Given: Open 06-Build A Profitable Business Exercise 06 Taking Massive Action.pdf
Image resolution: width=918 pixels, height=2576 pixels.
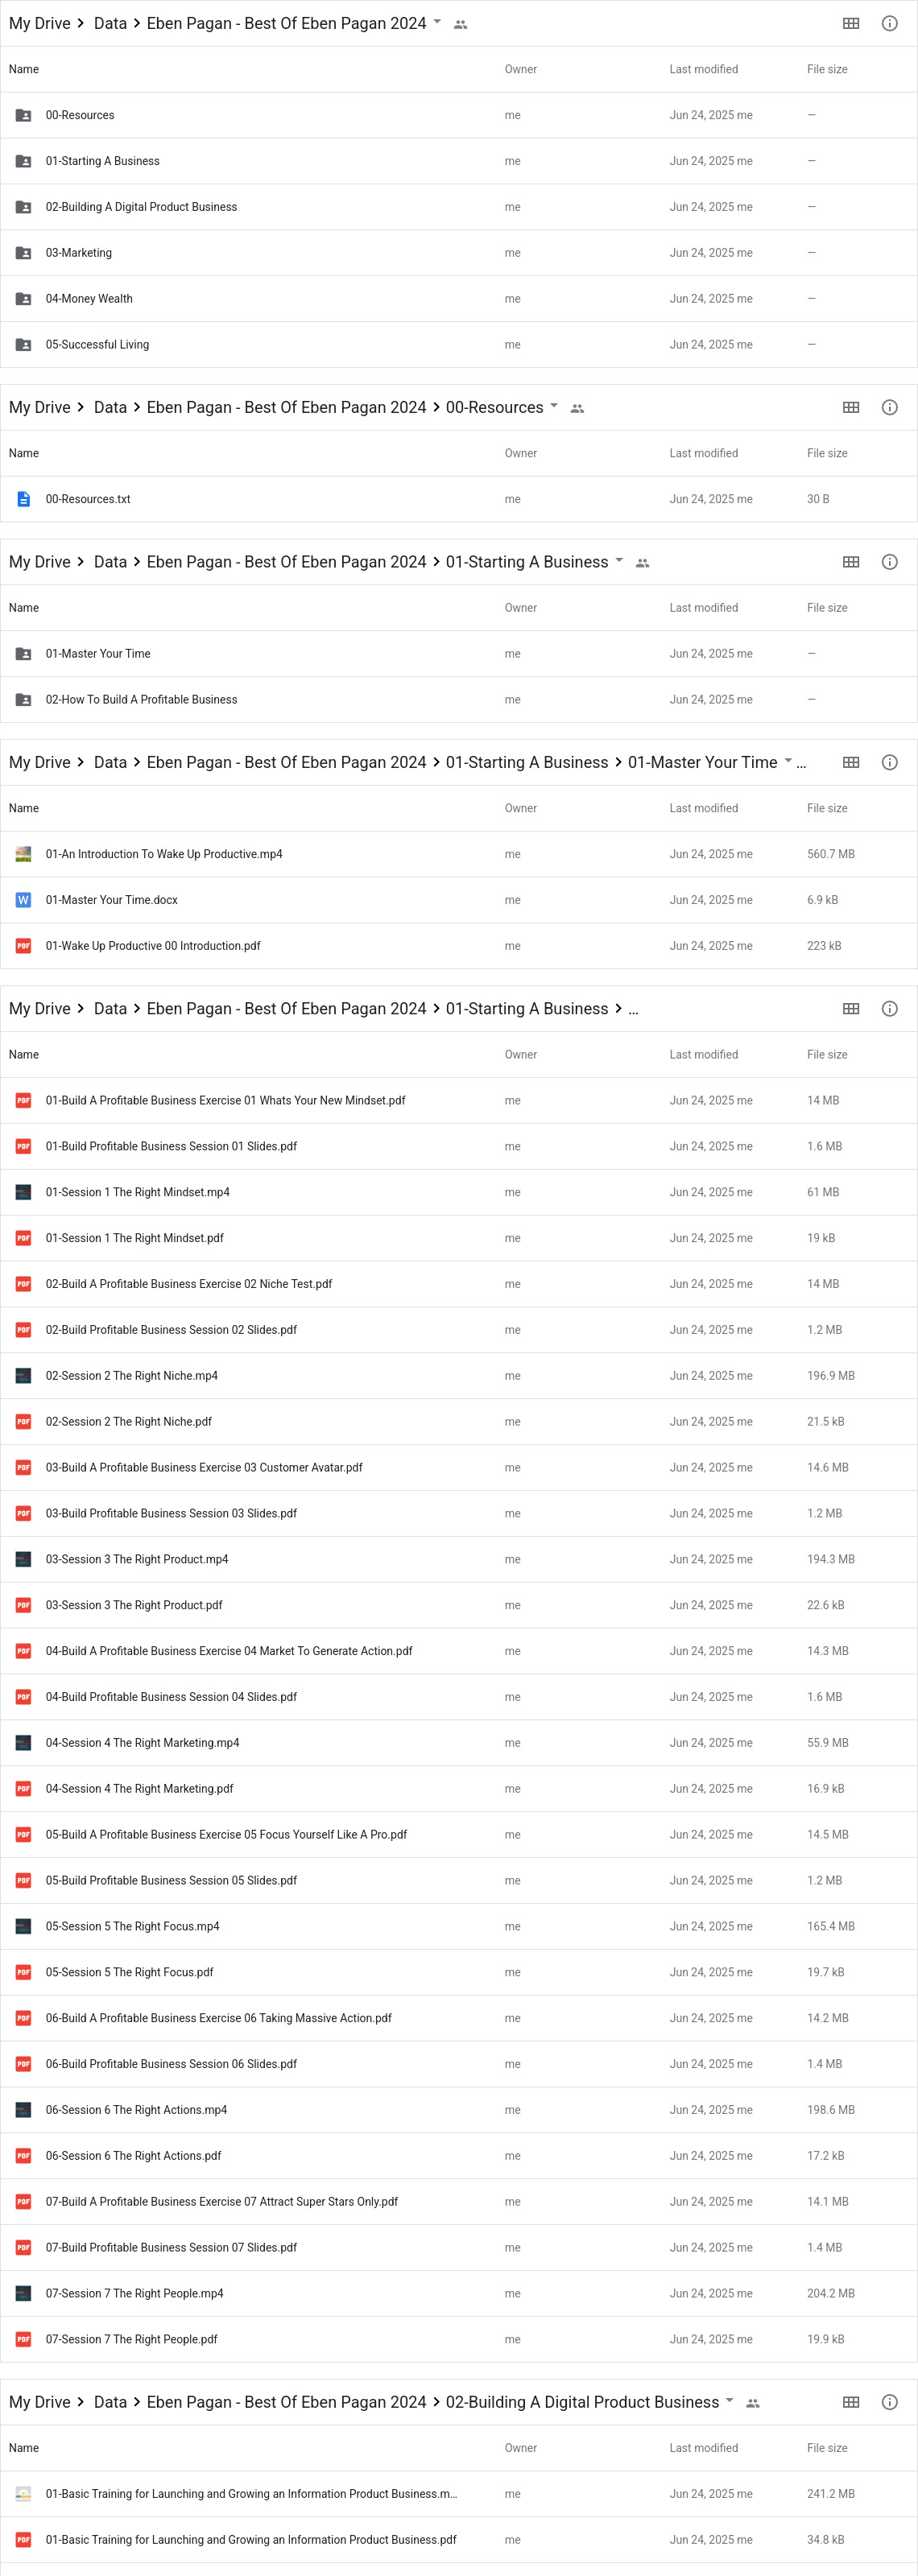Looking at the screenshot, I should click(219, 2018).
